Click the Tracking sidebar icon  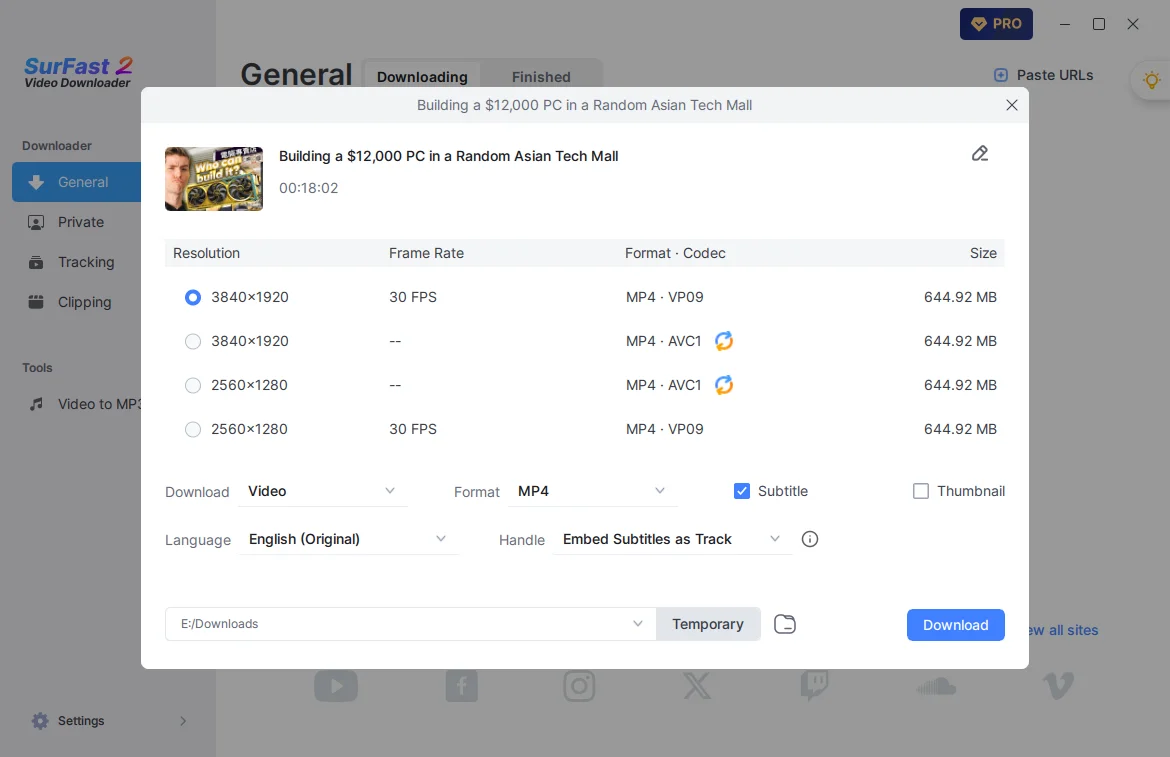pos(36,262)
